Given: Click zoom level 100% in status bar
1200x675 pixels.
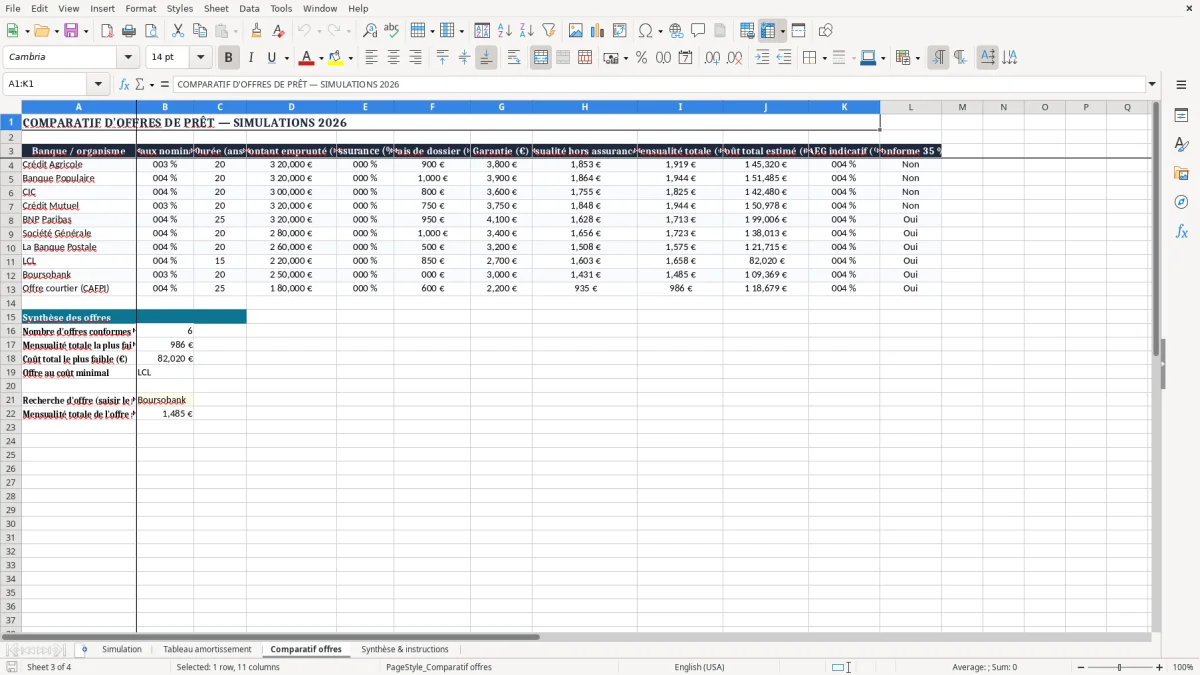Looking at the screenshot, I should tap(1183, 667).
